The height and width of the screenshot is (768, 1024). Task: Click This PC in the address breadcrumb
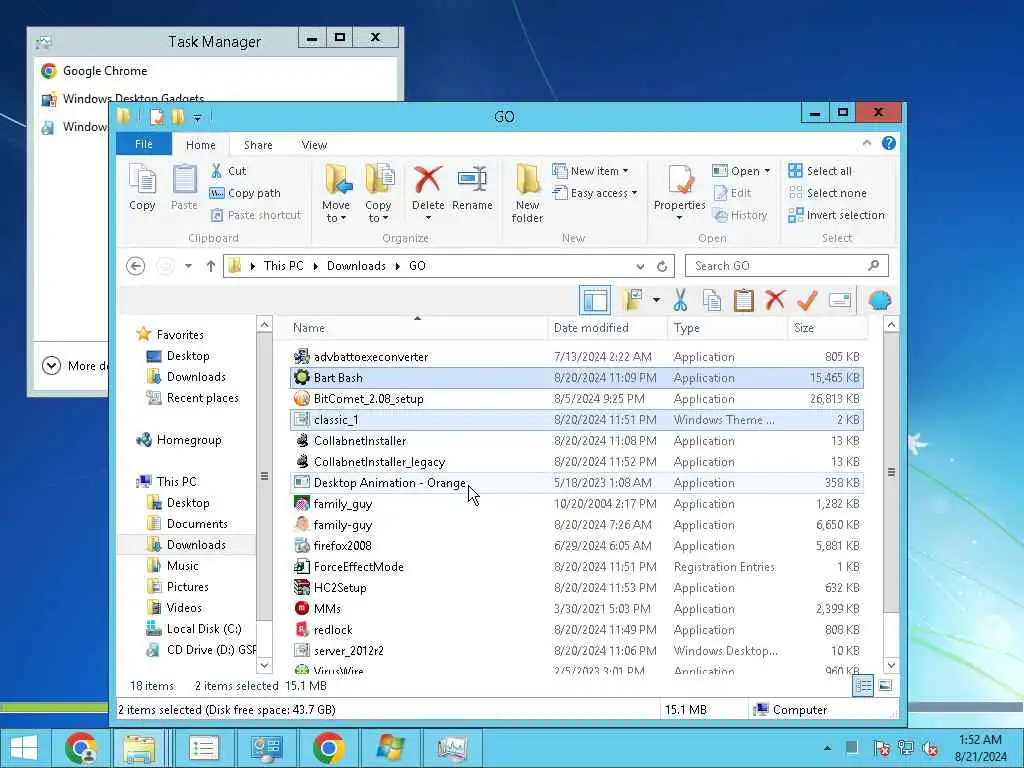tap(283, 266)
